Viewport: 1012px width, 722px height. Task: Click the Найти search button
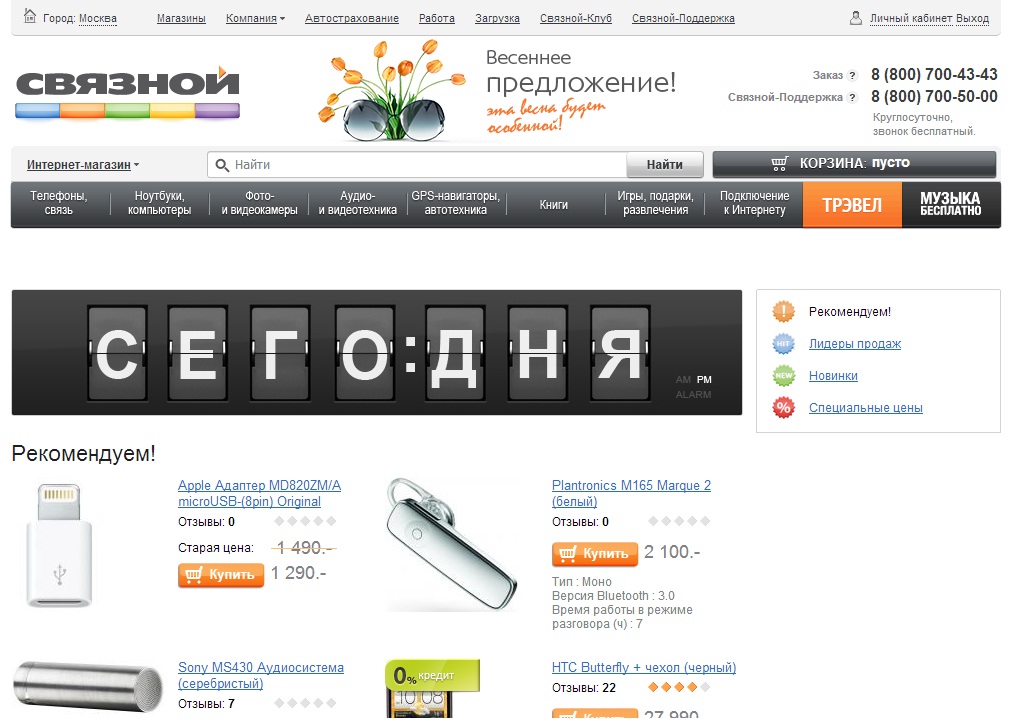point(665,165)
